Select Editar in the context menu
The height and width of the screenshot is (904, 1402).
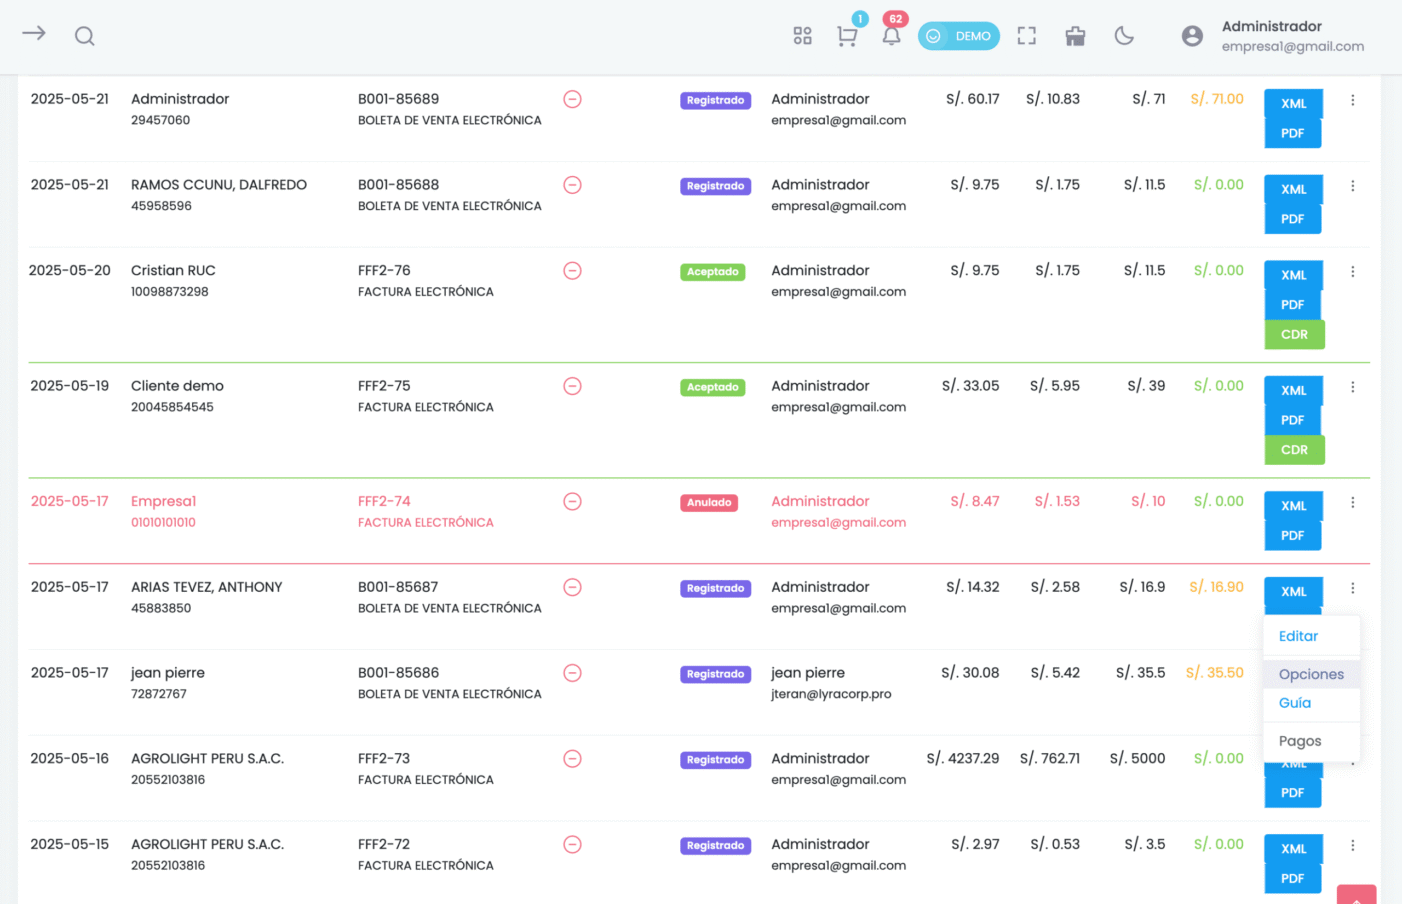tap(1298, 636)
